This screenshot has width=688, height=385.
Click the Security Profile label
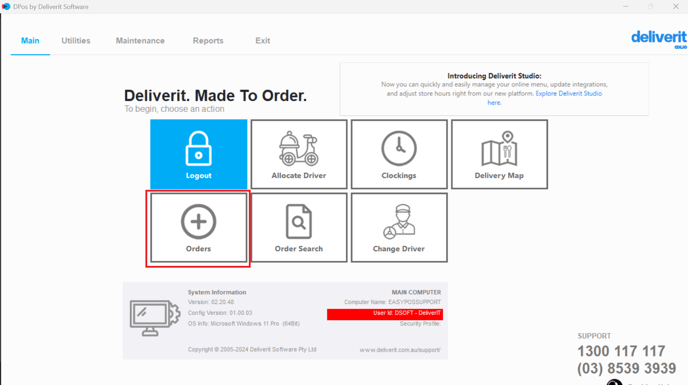[x=420, y=324]
